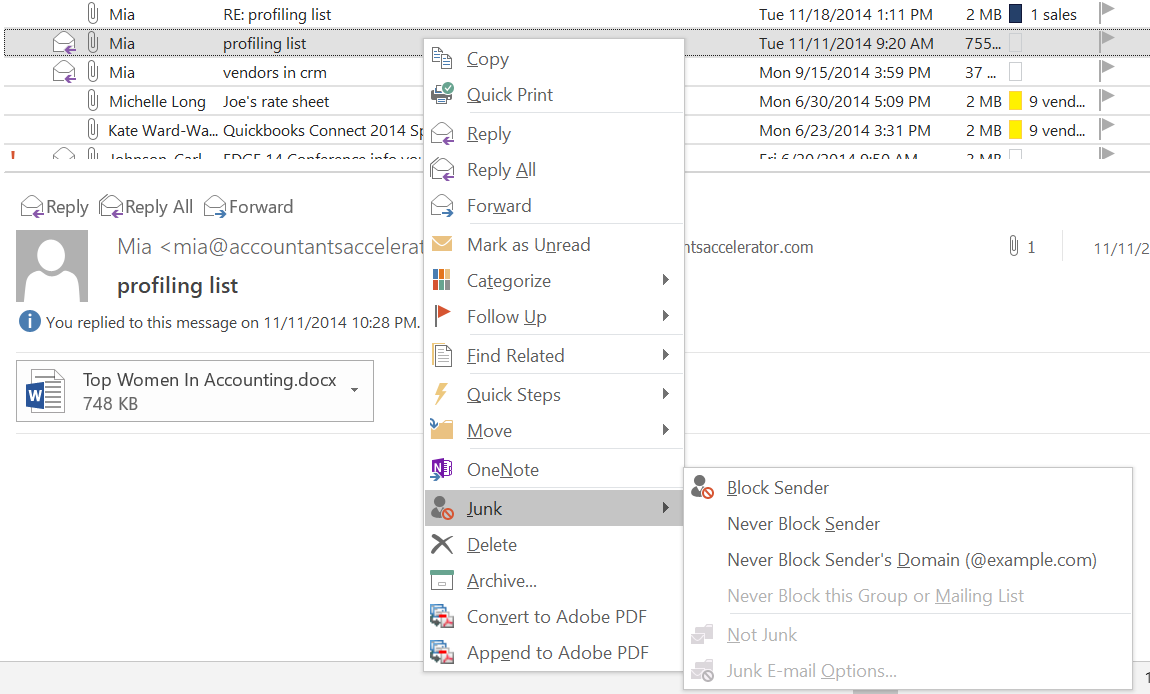Click the Mark as Unread envelope icon

[442, 245]
